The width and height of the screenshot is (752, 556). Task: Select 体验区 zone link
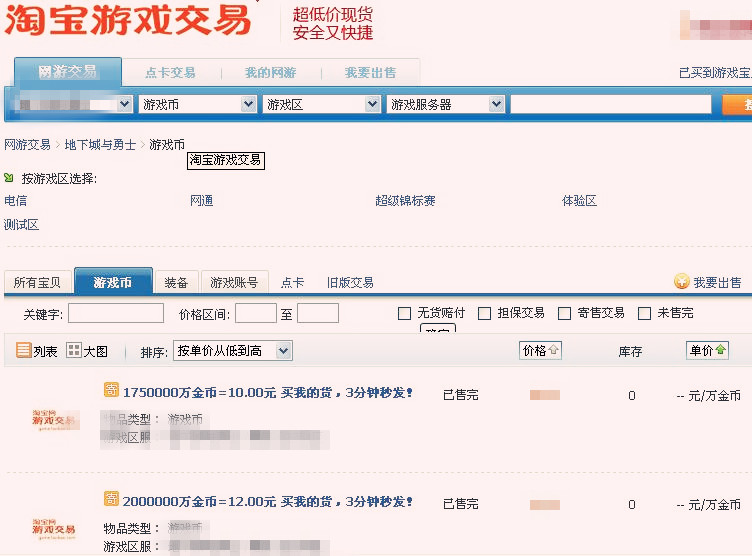[x=579, y=201]
